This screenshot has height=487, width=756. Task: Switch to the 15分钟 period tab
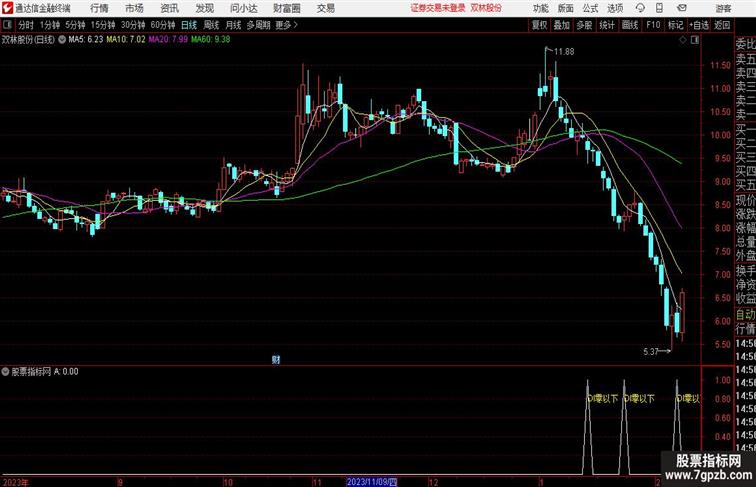coord(103,25)
